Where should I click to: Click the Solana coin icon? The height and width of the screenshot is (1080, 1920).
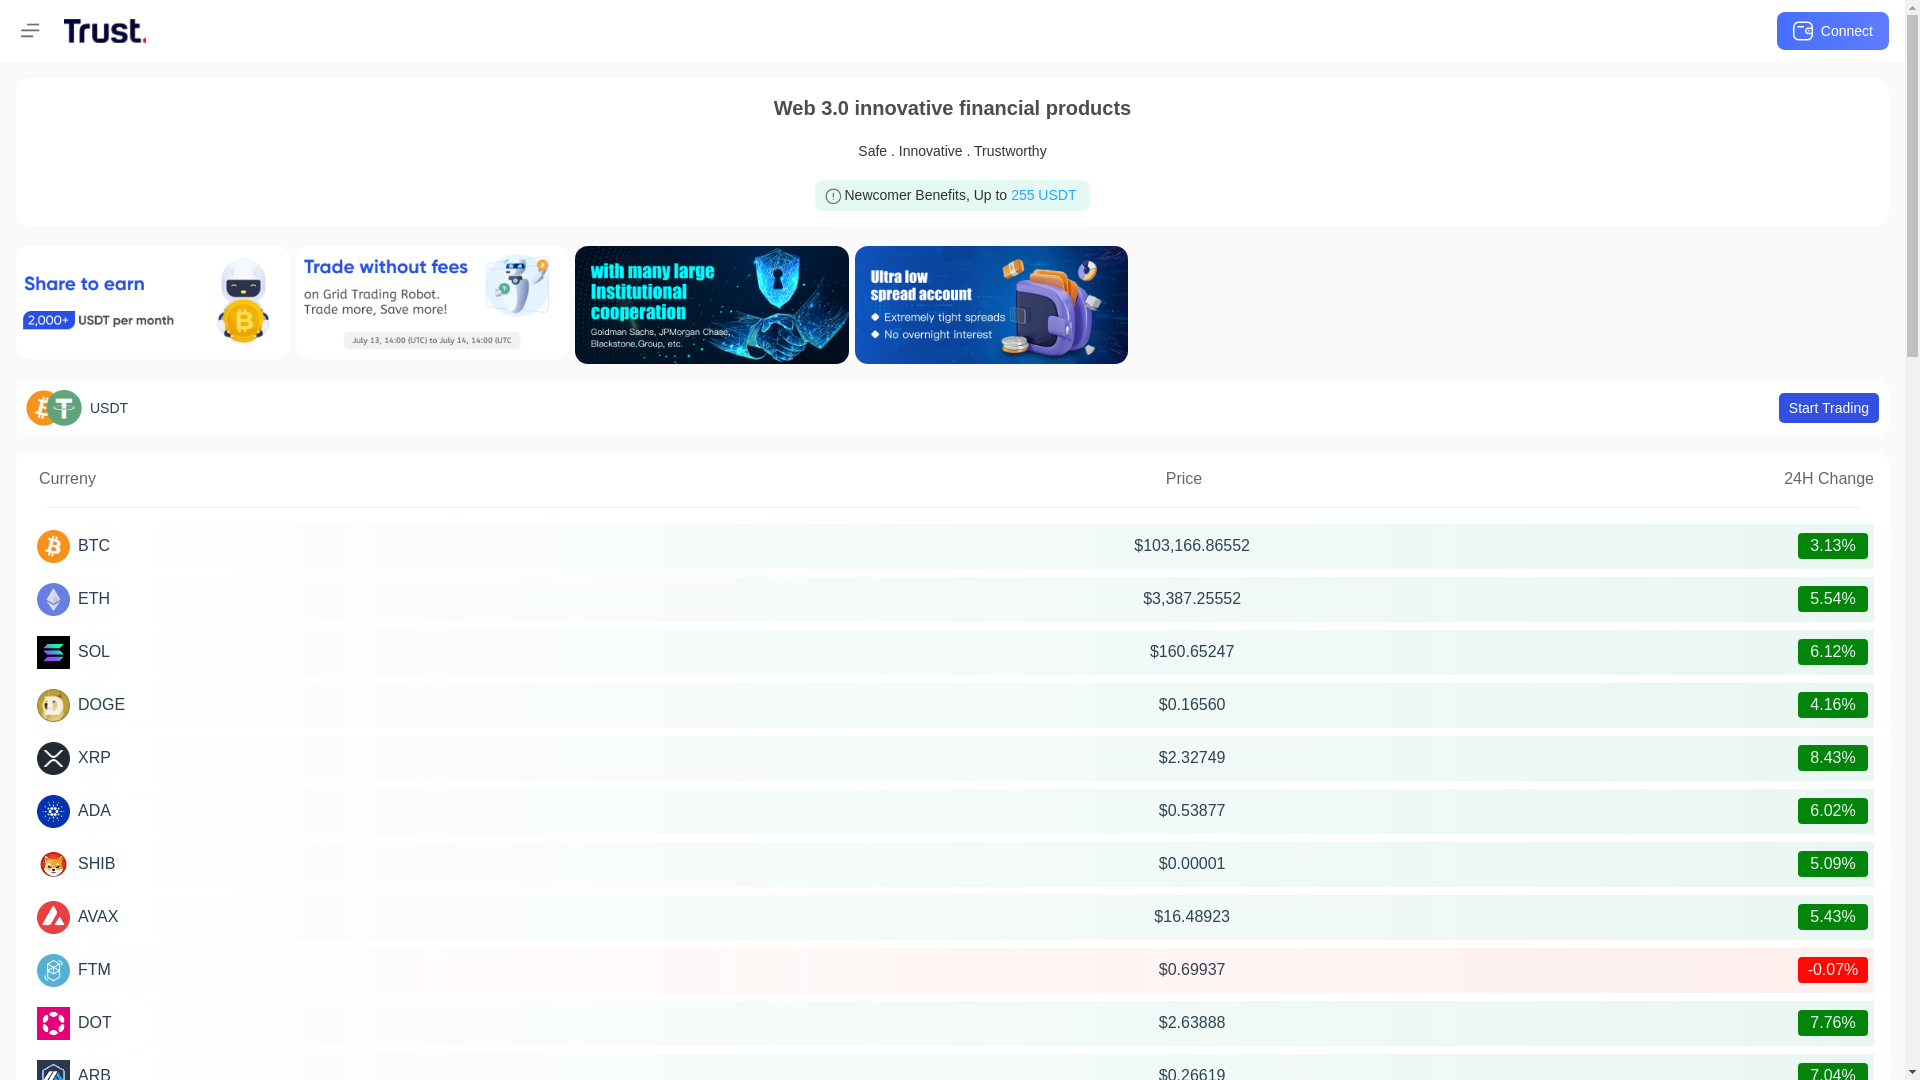click(x=53, y=652)
